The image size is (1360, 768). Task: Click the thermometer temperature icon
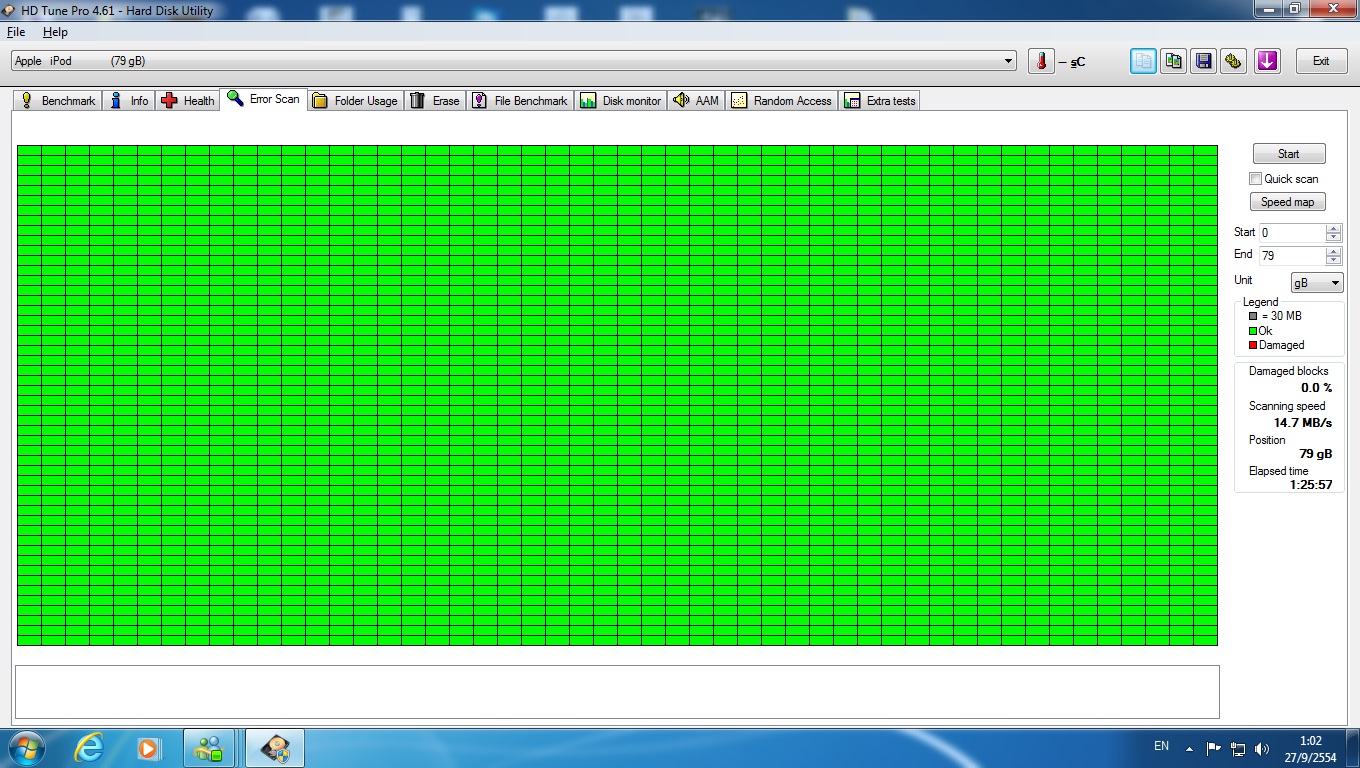coord(1041,61)
